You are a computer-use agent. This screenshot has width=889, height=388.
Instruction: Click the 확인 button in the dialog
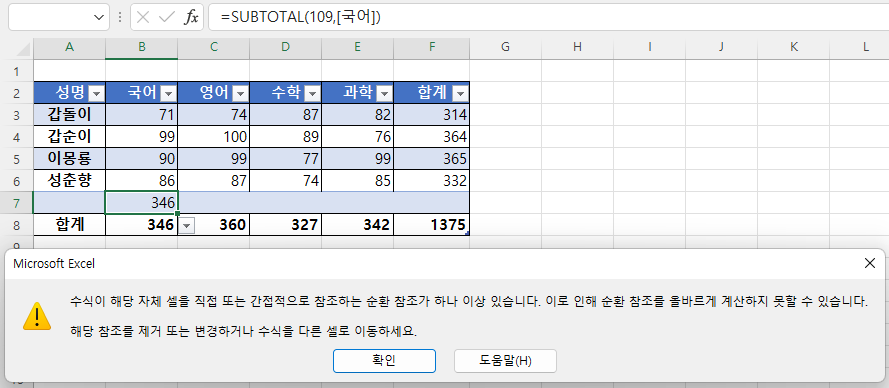[x=384, y=361]
